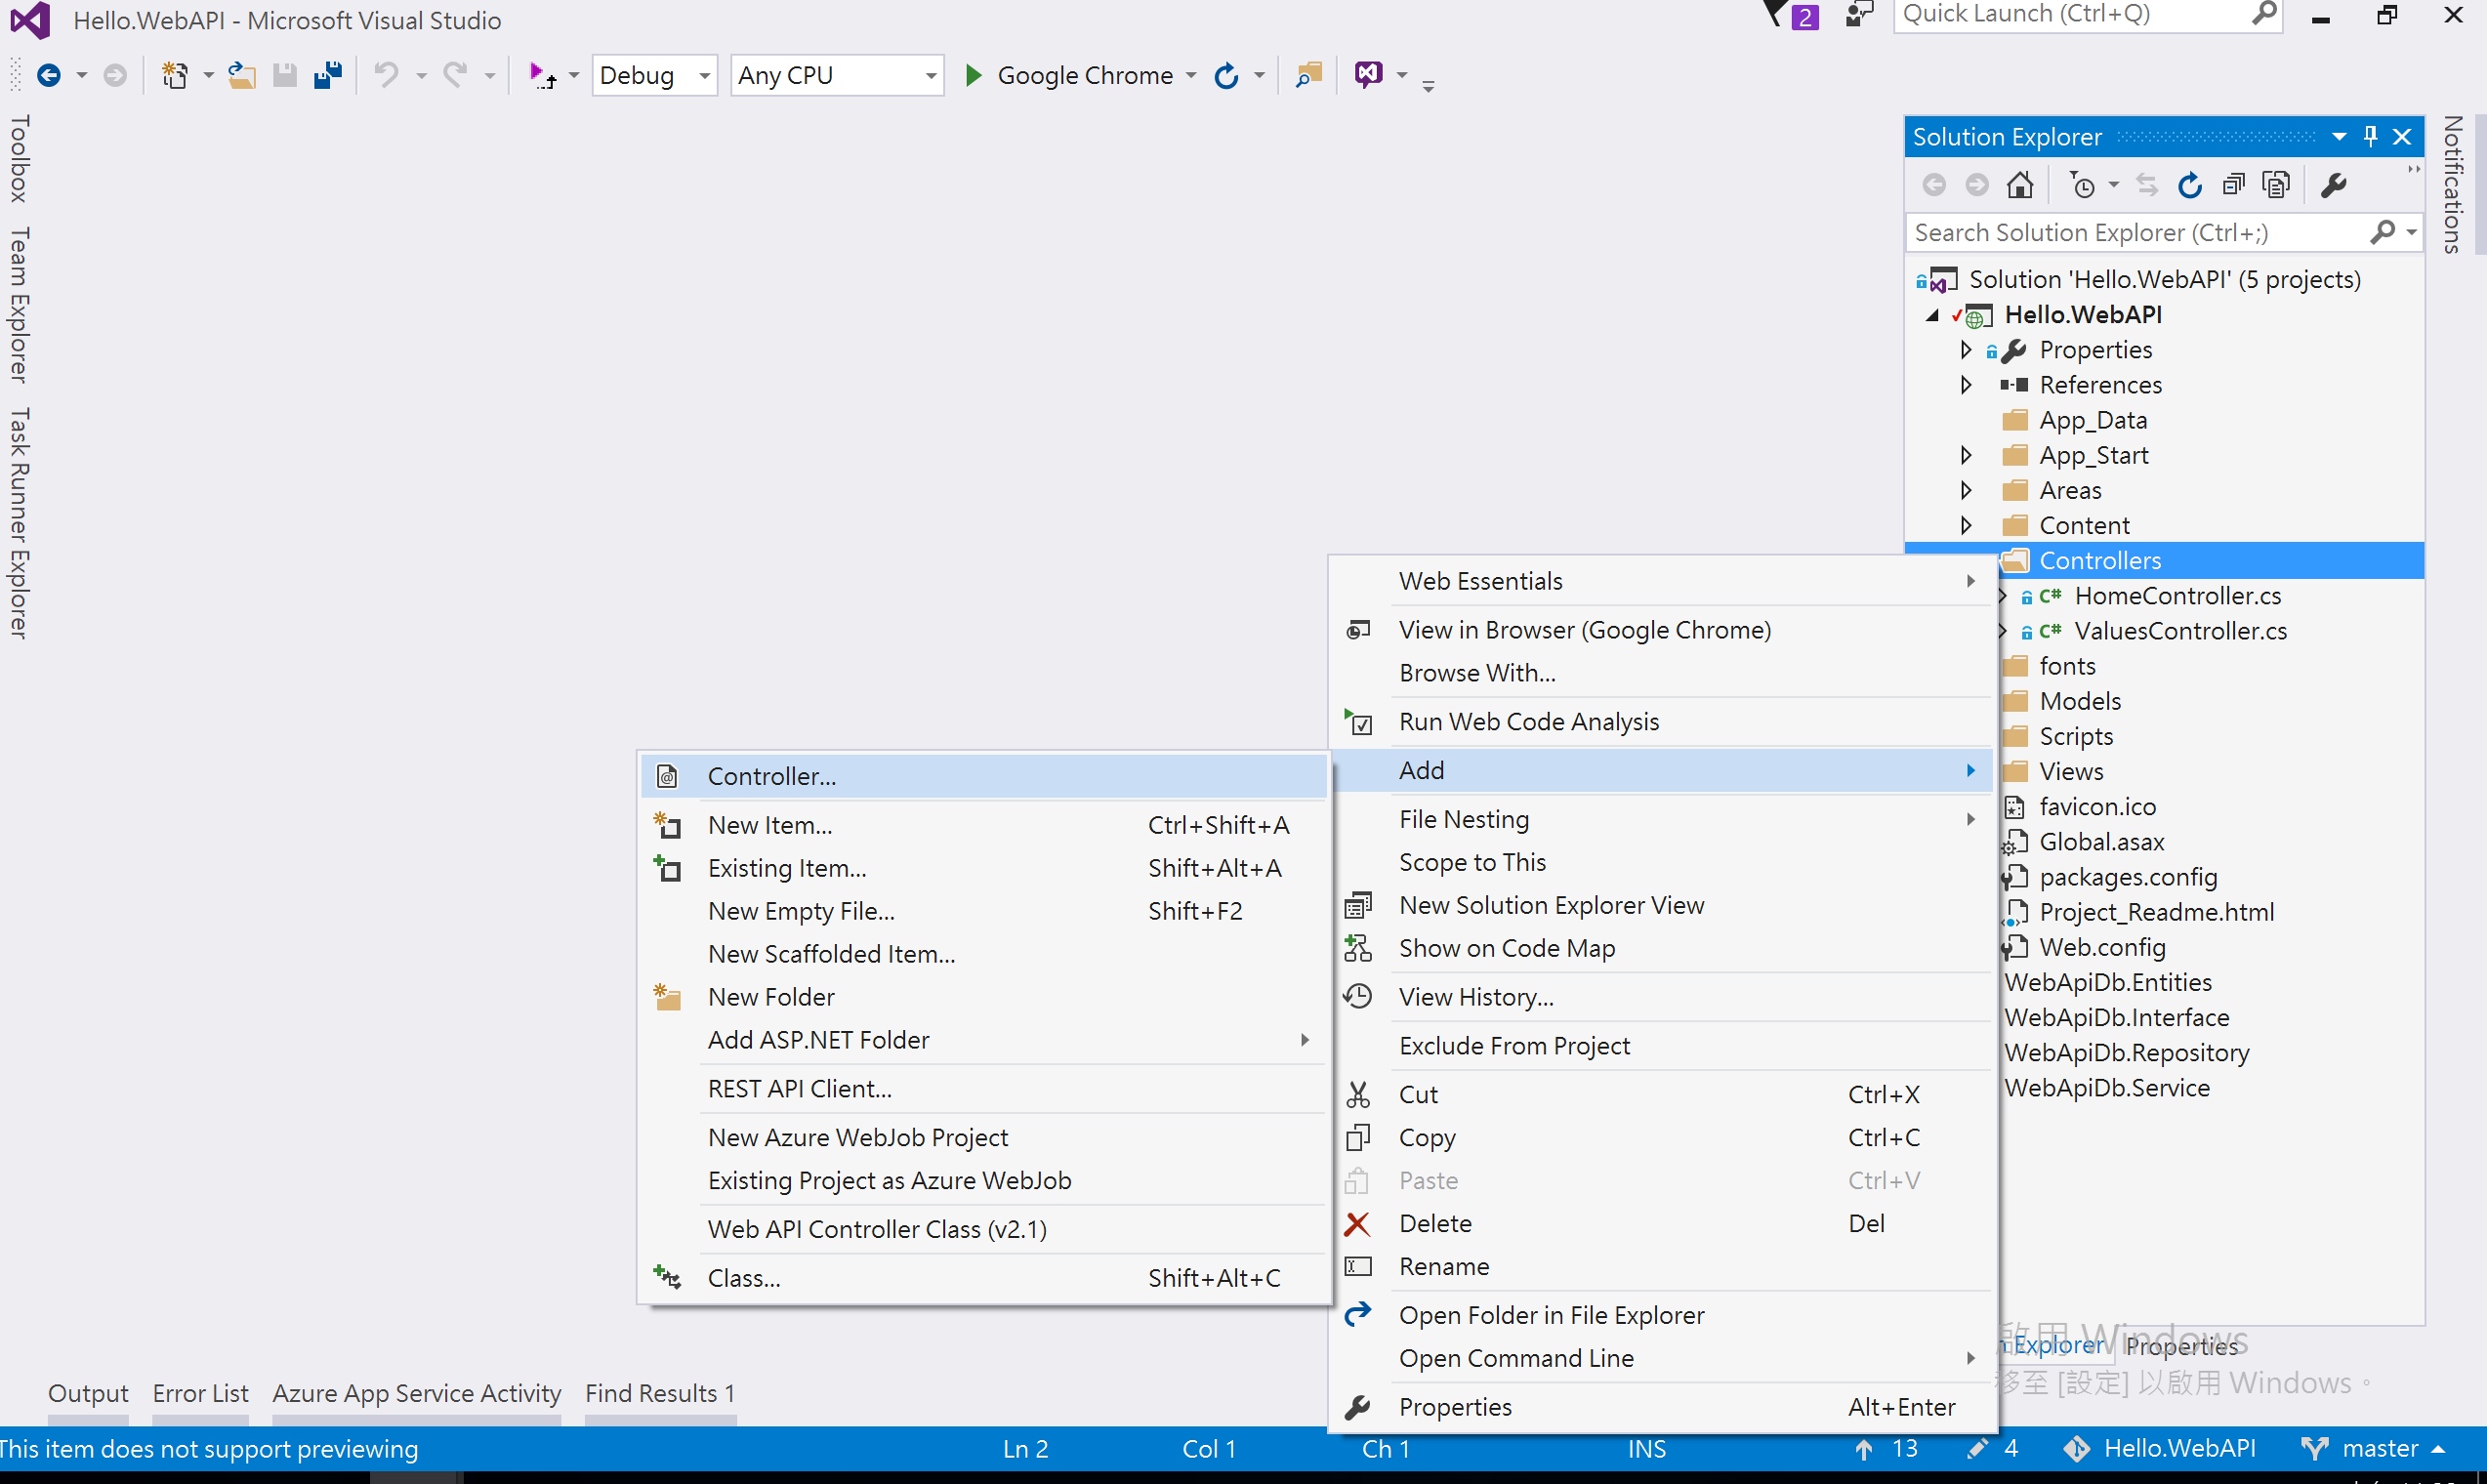Click the Pending Changes Filter clock icon

(x=2083, y=185)
